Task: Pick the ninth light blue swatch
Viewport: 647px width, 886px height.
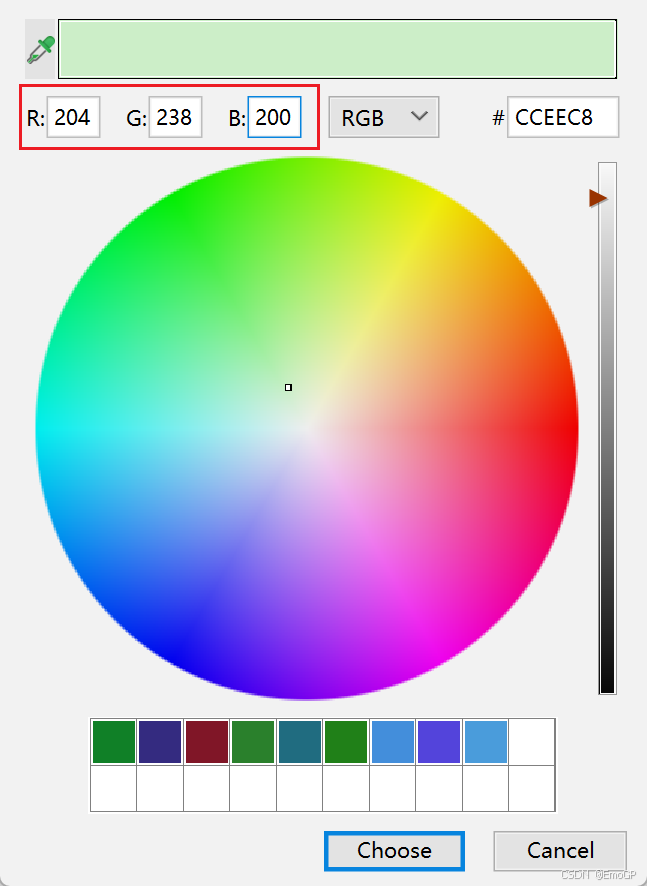Action: 485,742
